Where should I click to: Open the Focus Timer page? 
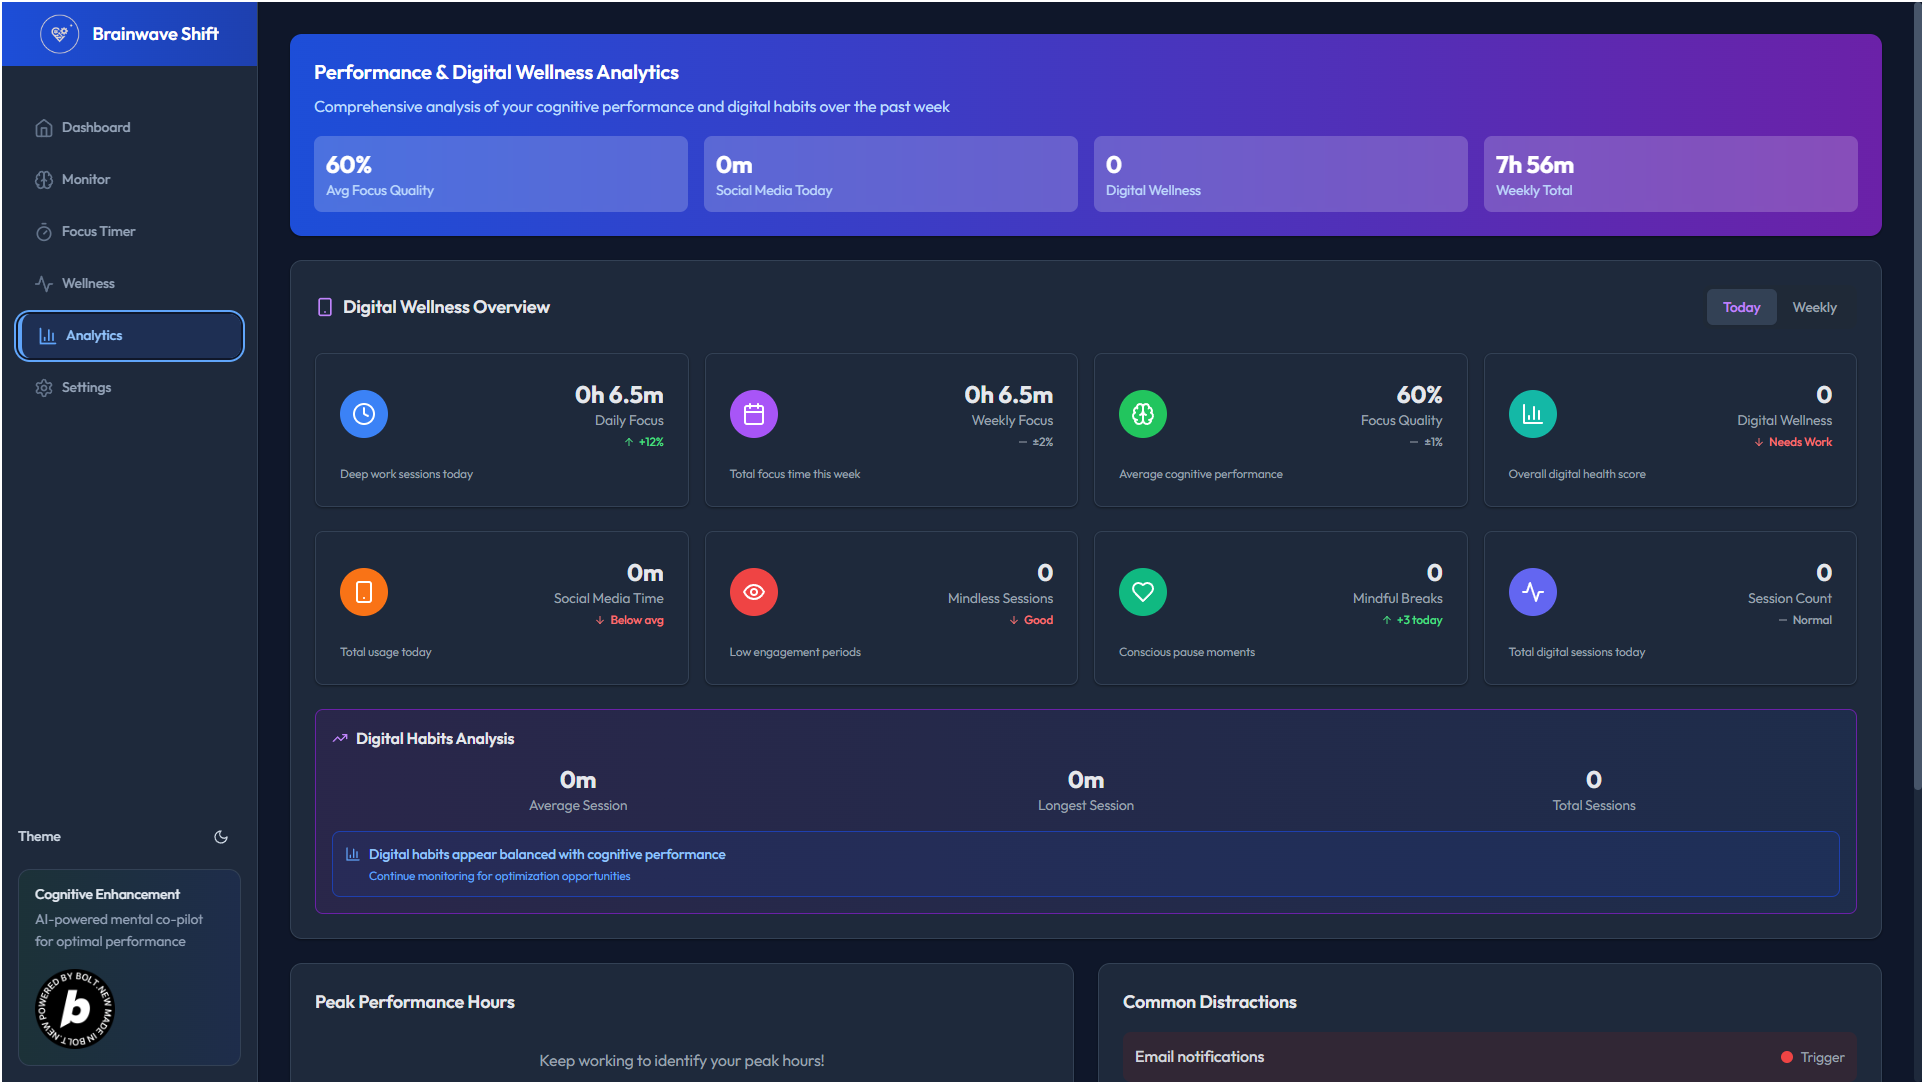[98, 232]
